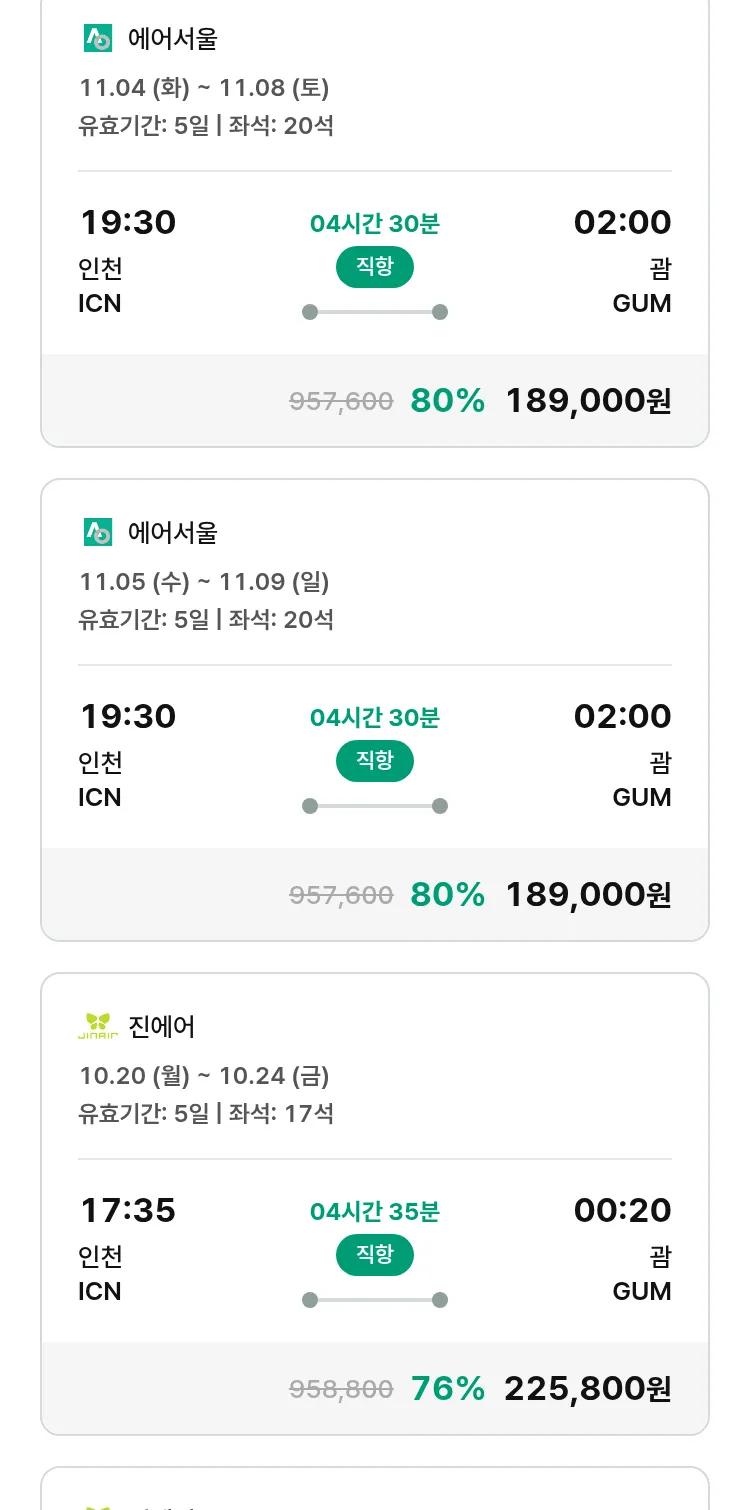Viewport: 750px width, 1510px height.
Task: Click the Jin Air butterfly logo
Action: [x=98, y=1026]
